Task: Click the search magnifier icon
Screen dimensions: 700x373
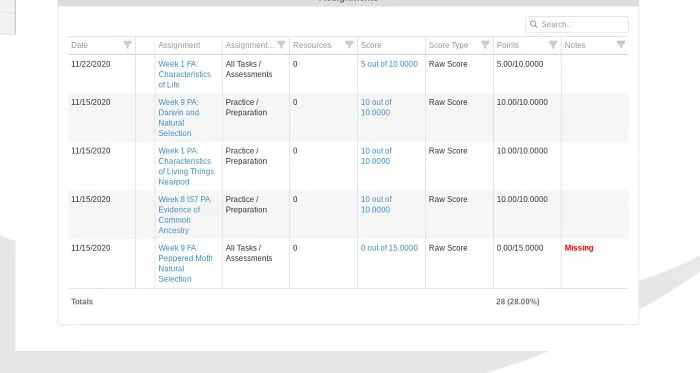Action: [533, 24]
